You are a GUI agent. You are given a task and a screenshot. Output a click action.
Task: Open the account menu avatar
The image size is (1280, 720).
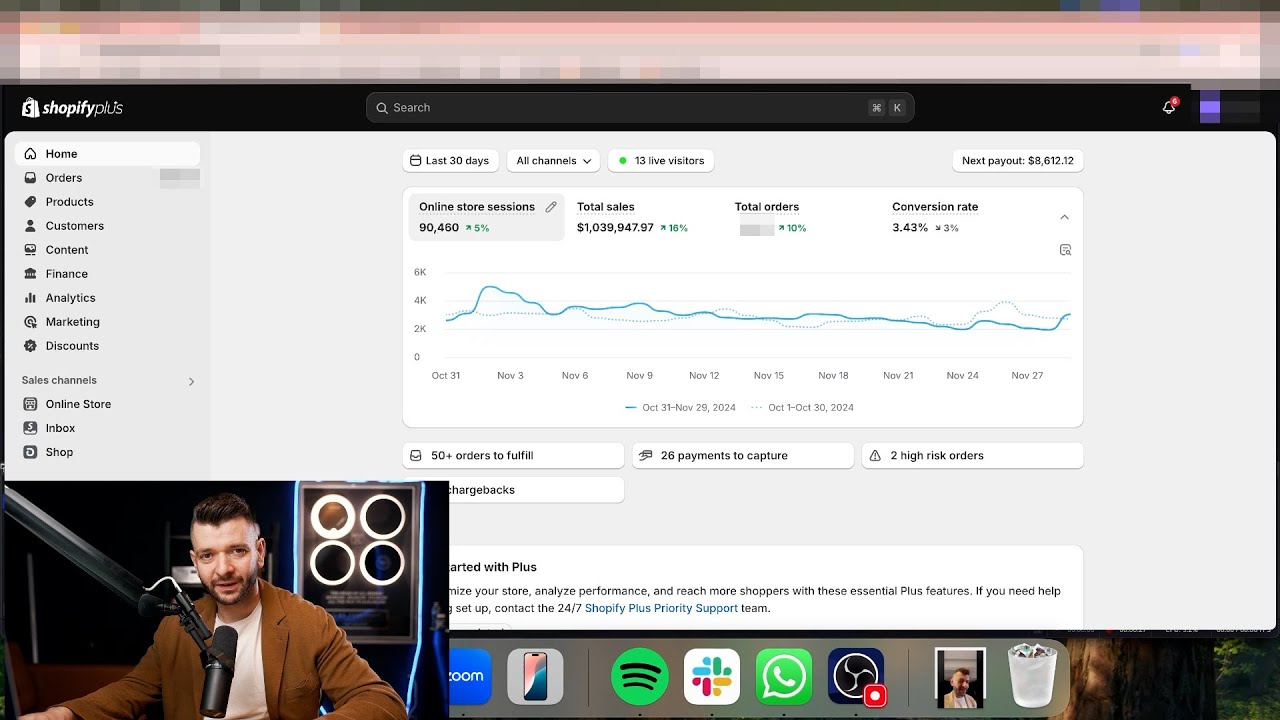click(x=1210, y=108)
